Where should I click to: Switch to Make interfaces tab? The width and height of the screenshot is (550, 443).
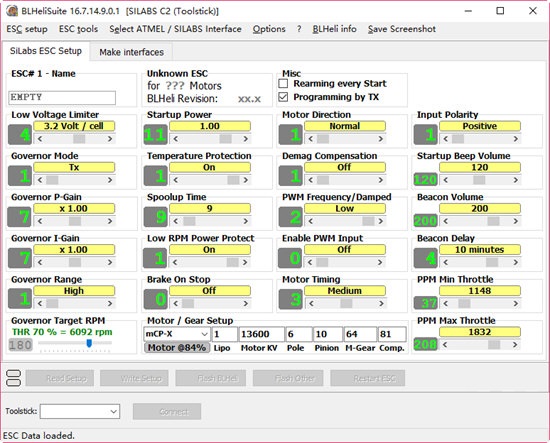point(131,52)
